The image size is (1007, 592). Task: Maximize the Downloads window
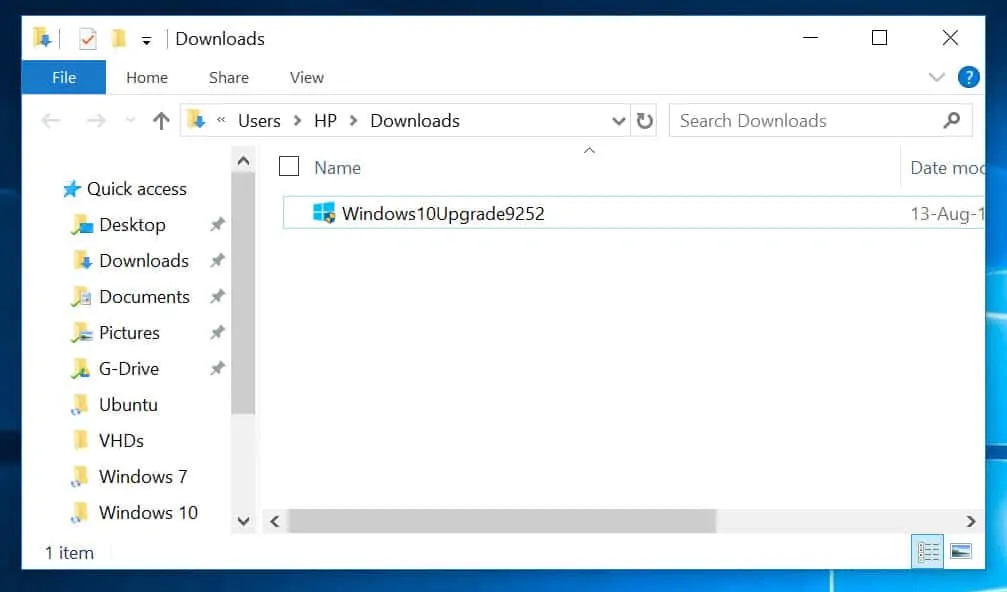click(x=879, y=38)
